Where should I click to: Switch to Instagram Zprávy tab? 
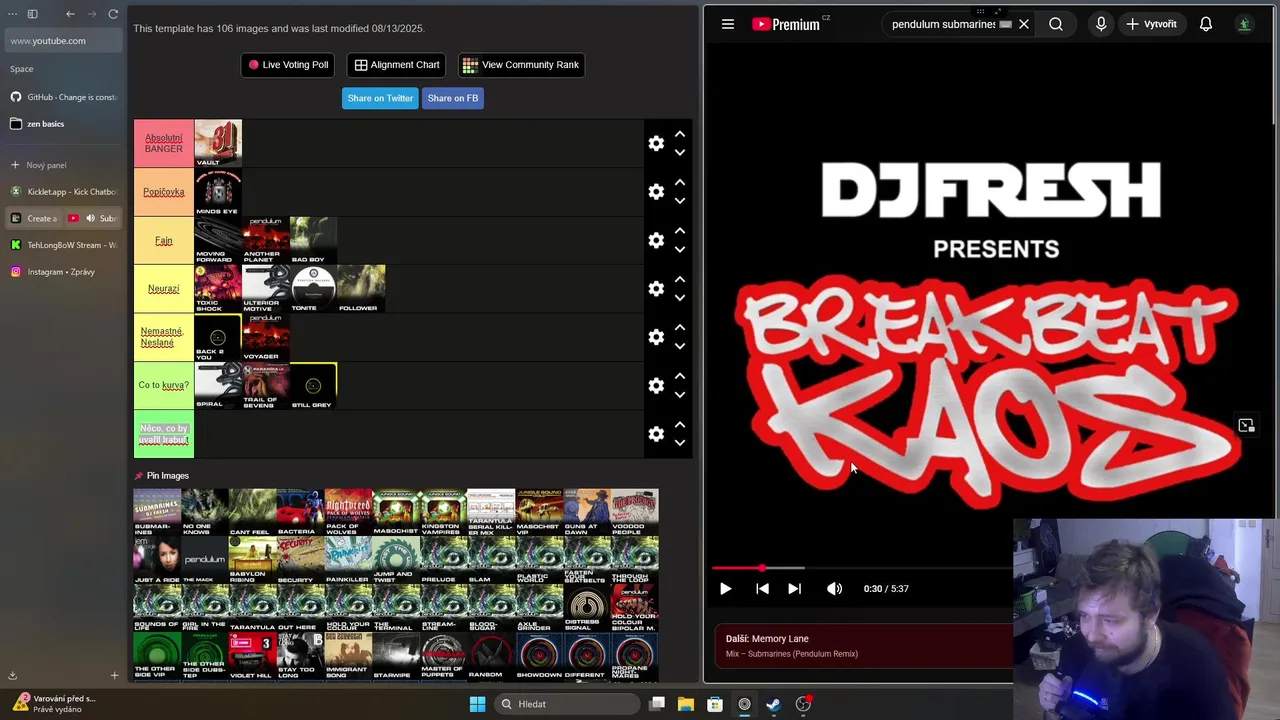(64, 272)
